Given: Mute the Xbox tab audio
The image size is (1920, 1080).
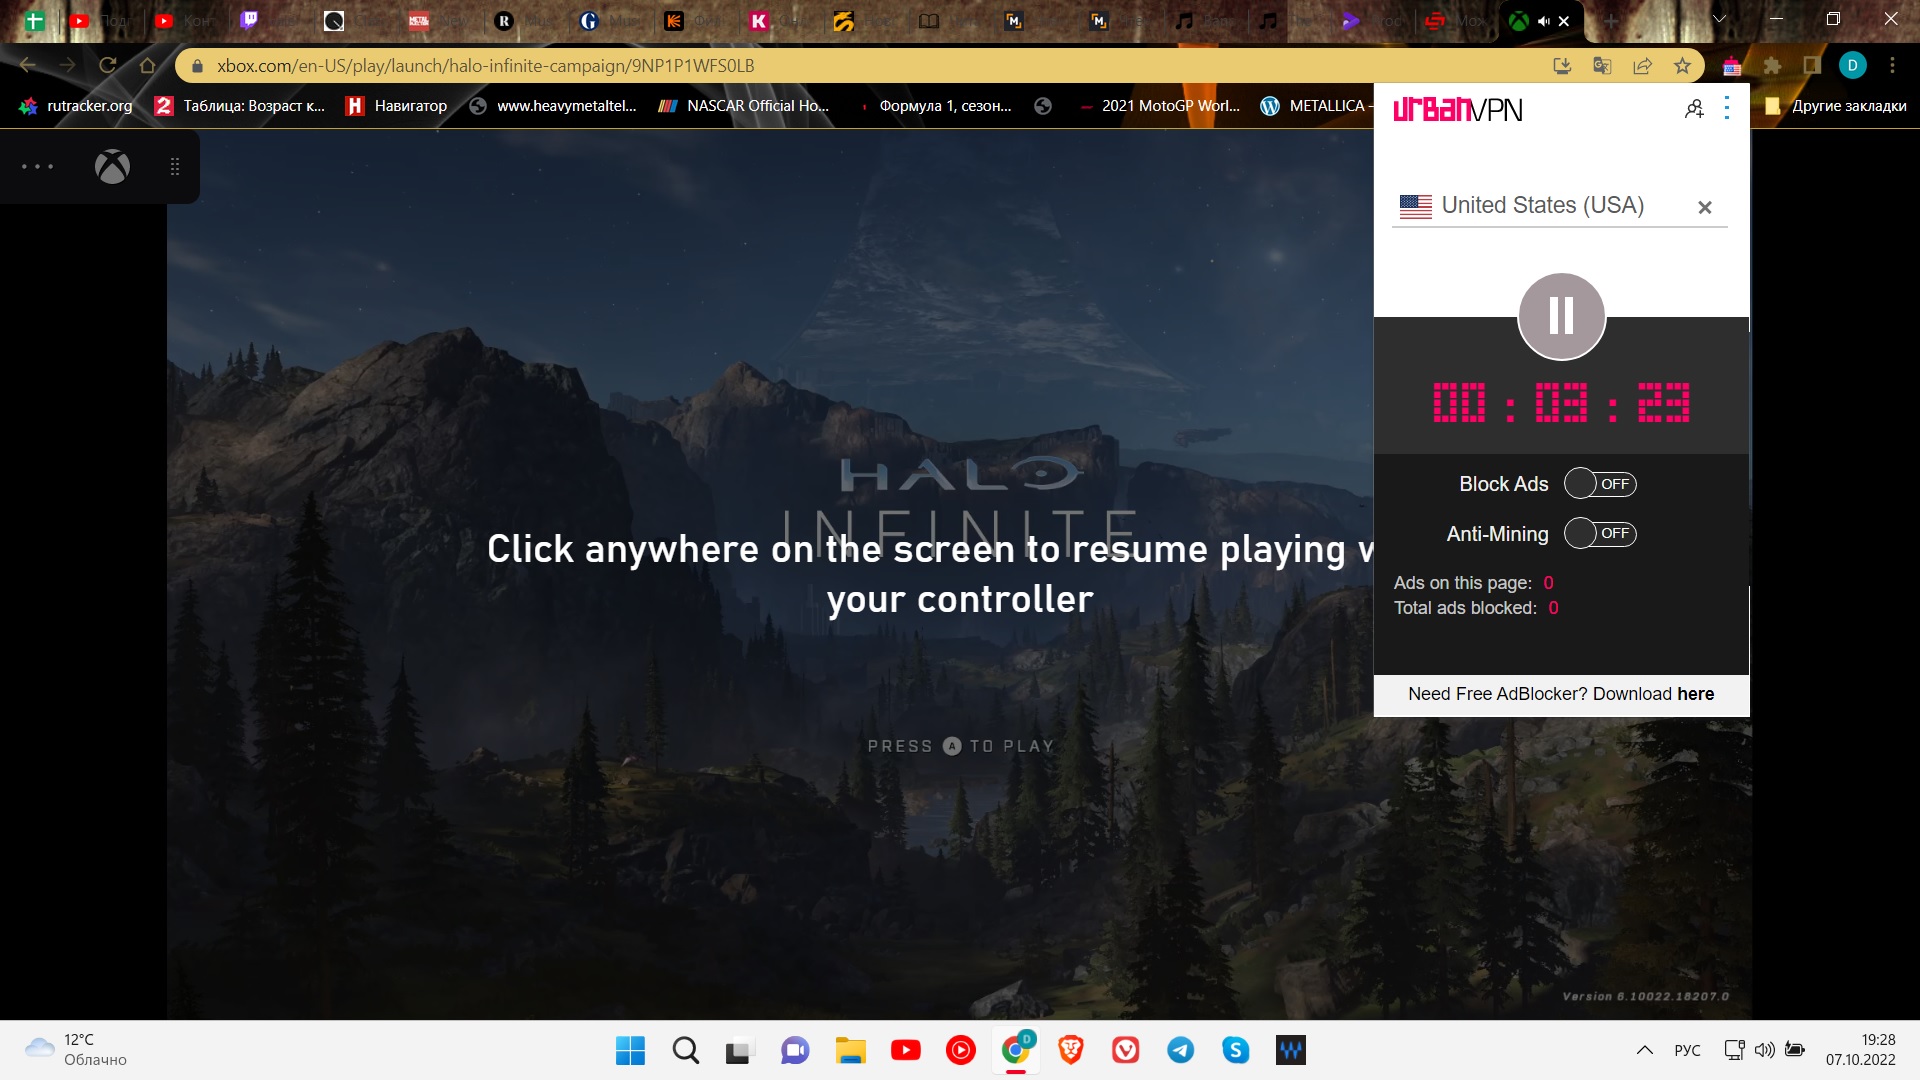Looking at the screenshot, I should (x=1543, y=21).
